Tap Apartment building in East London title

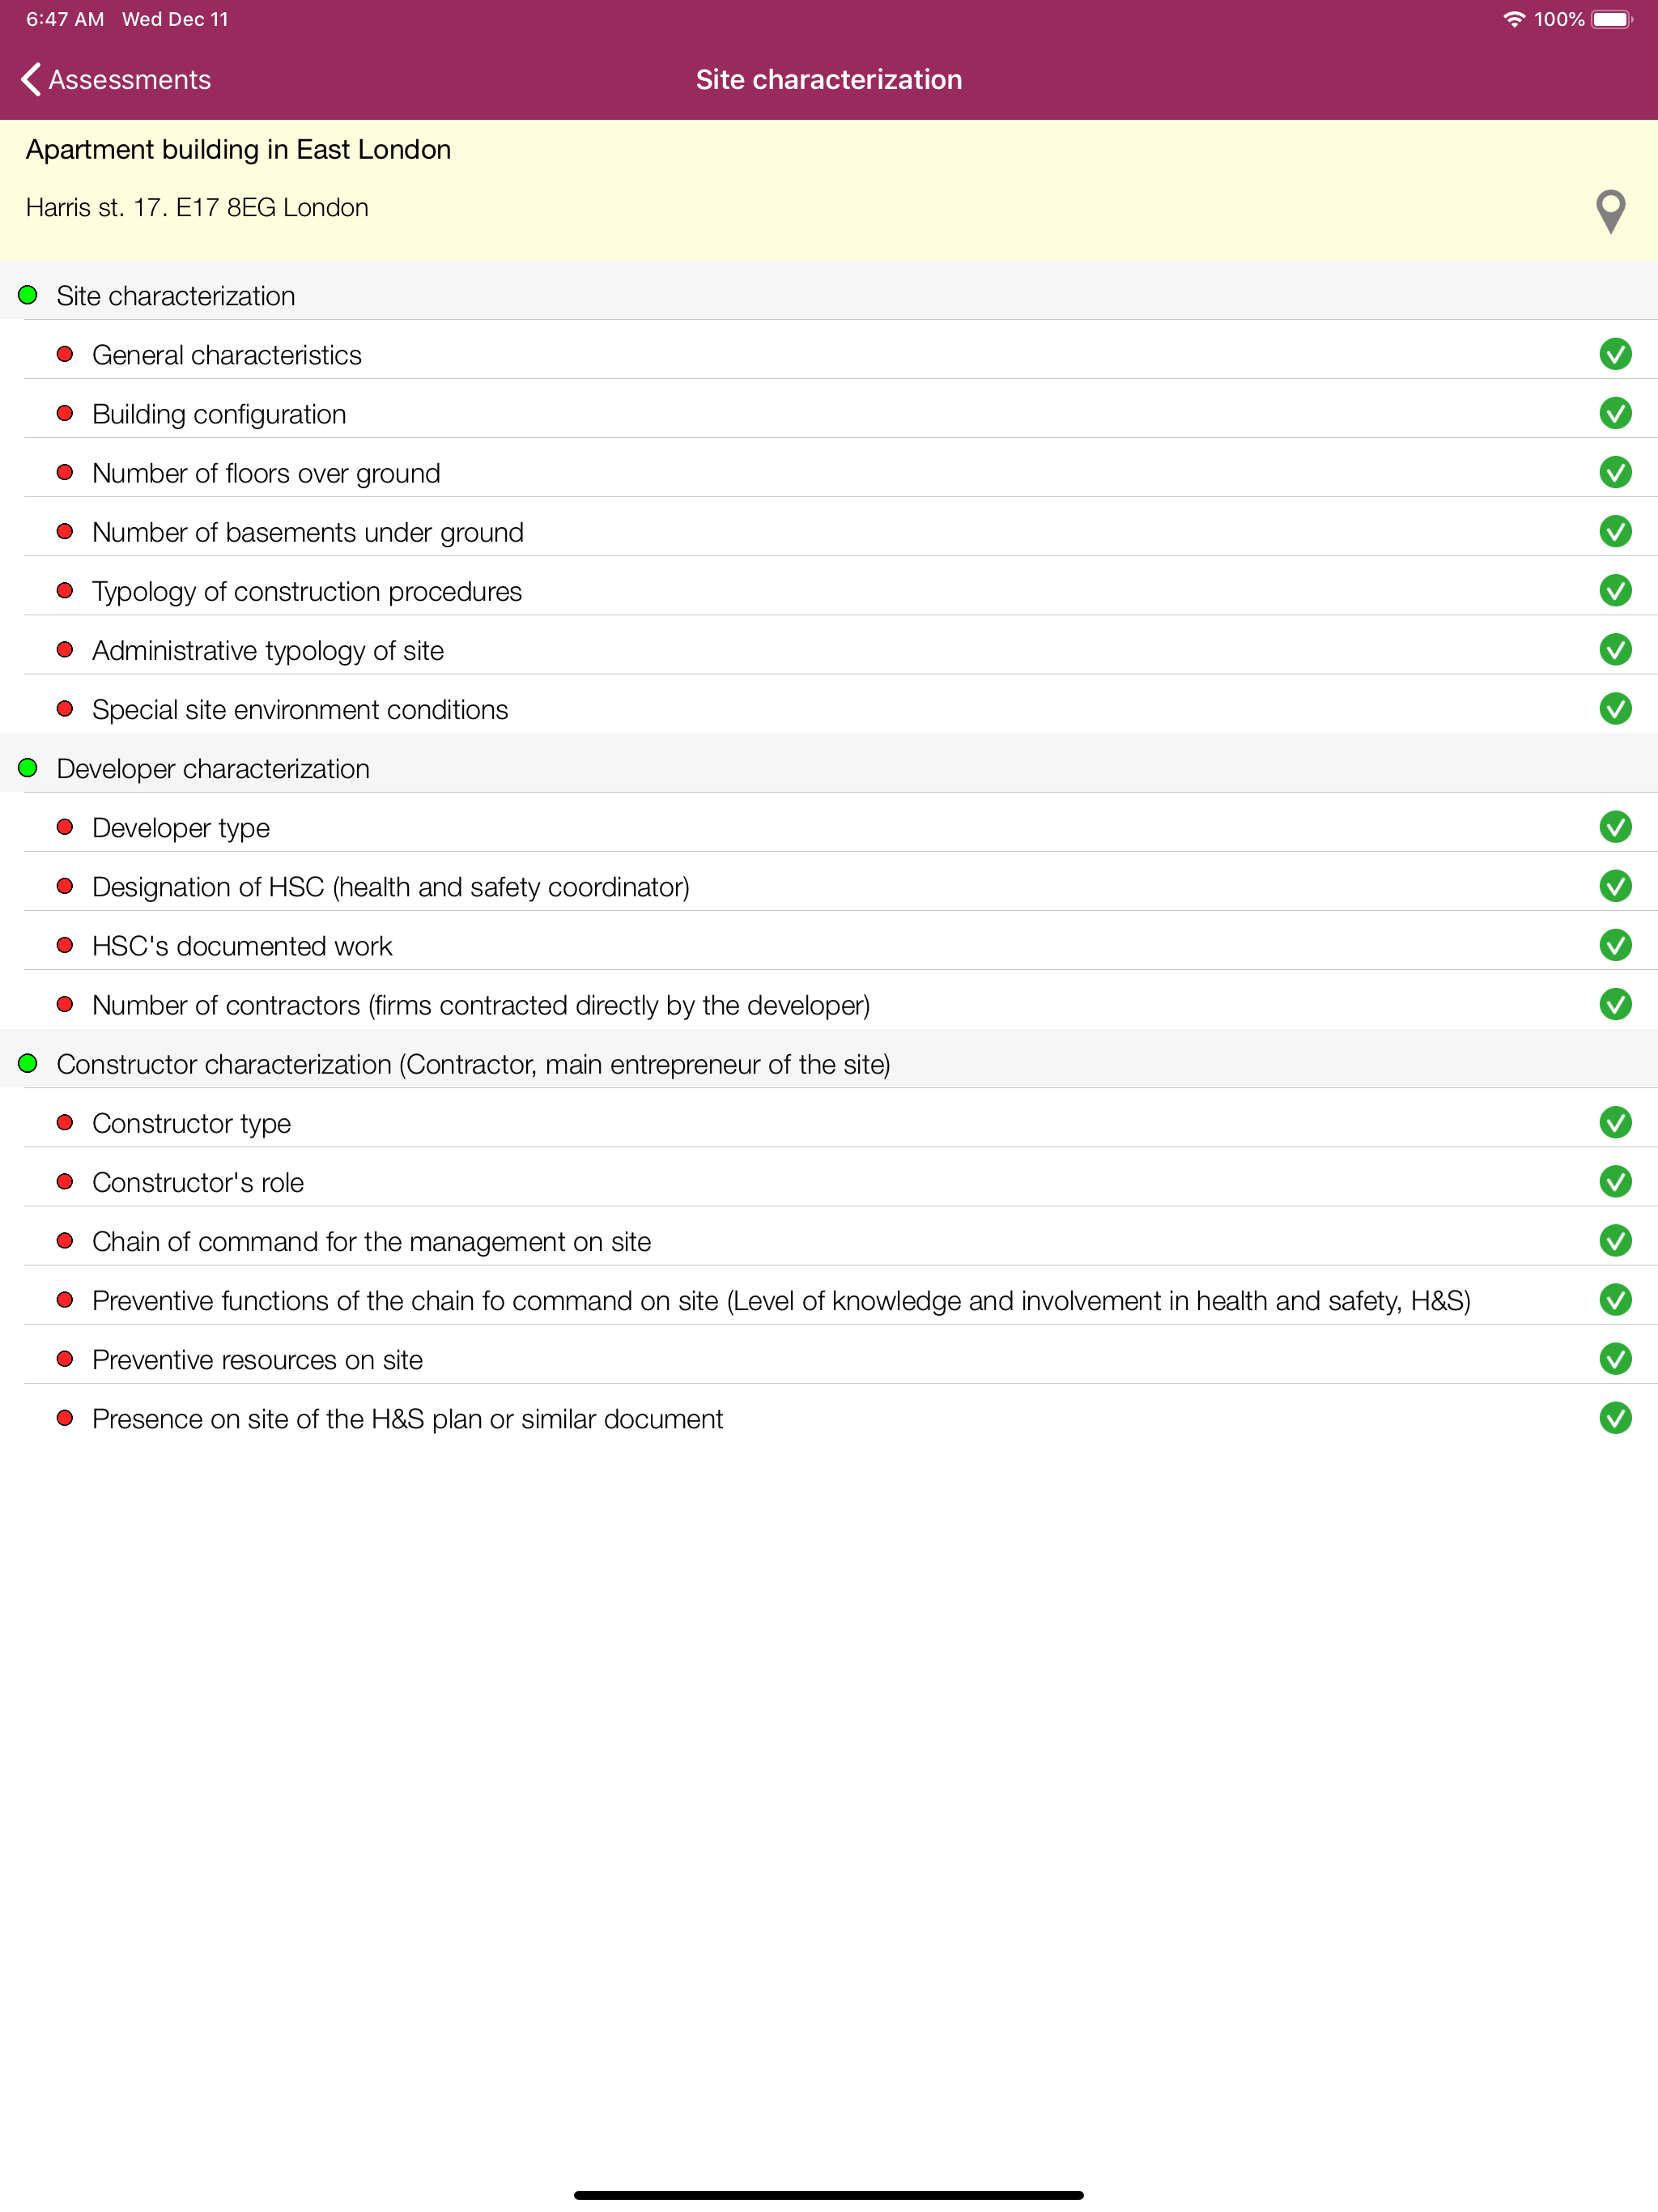click(238, 150)
